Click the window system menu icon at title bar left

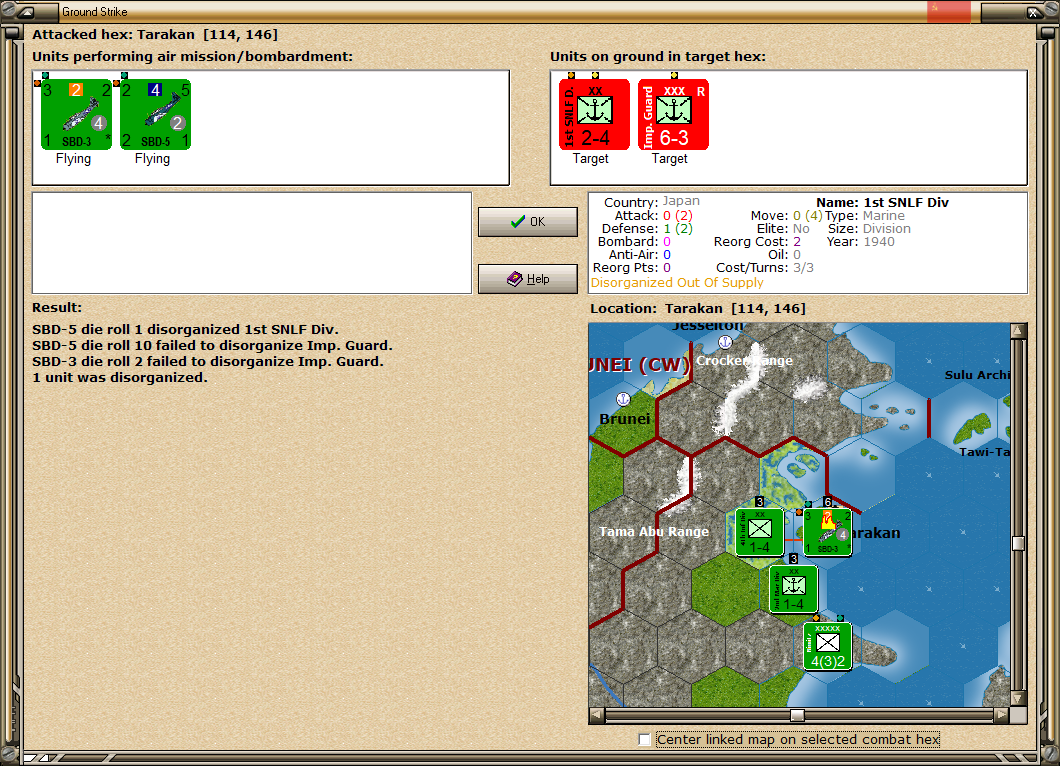coord(27,11)
